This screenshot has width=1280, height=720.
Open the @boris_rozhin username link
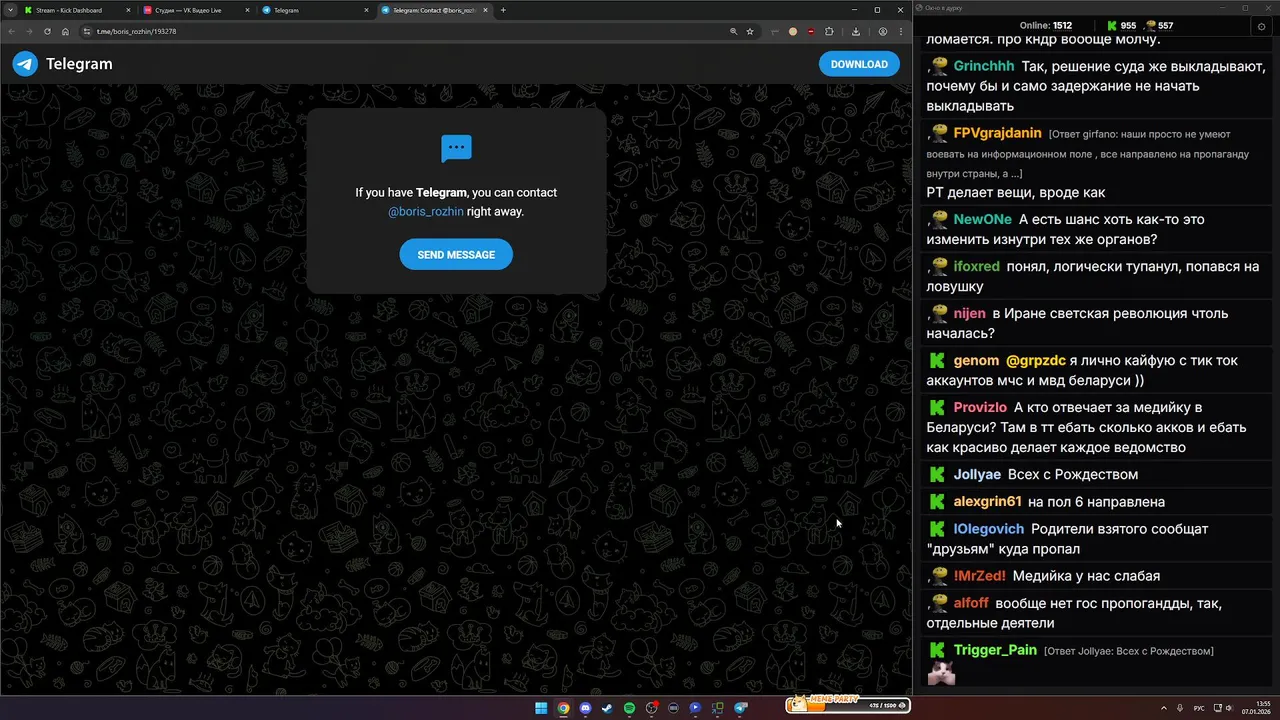(x=426, y=212)
